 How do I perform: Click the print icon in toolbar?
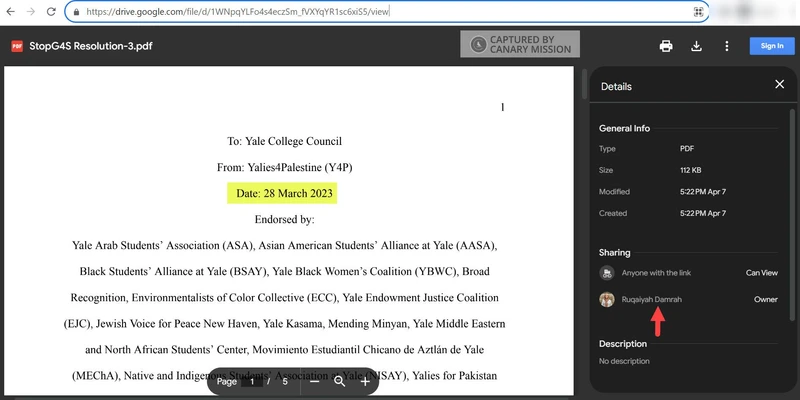point(666,46)
